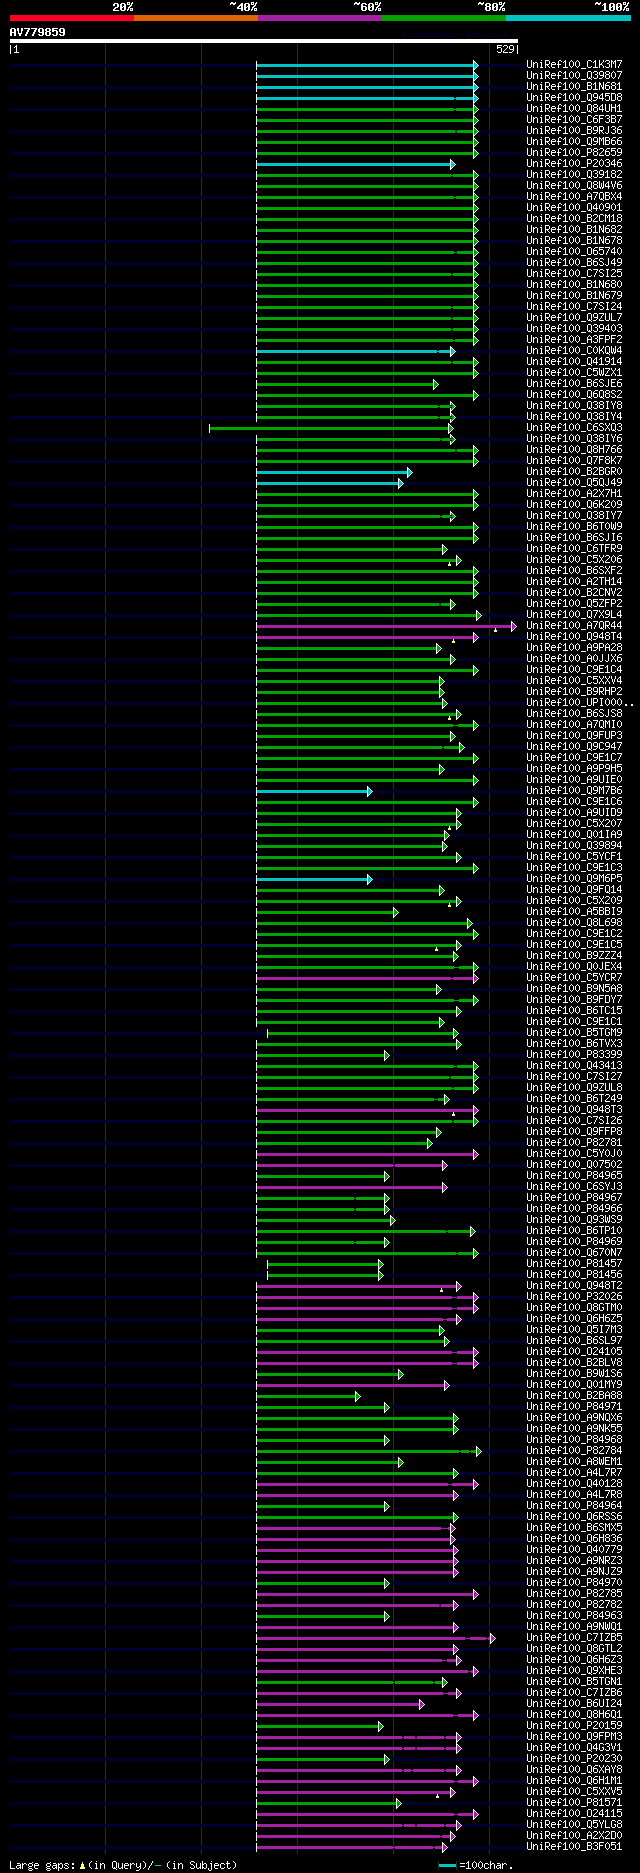This screenshot has height=1873, width=640.
Task: Select the UniRef100_P20159 label
Action: (574, 1726)
